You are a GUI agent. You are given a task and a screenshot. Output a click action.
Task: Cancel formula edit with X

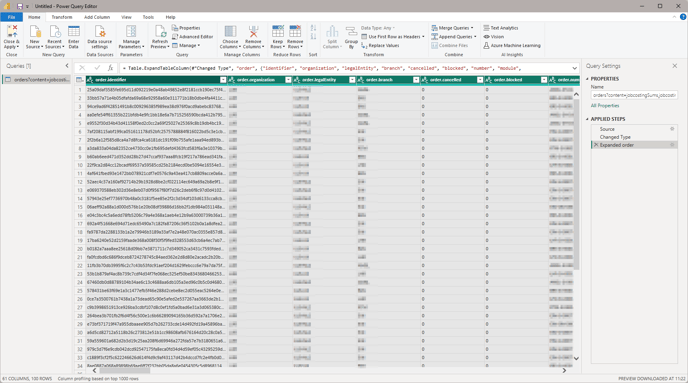[x=82, y=68]
